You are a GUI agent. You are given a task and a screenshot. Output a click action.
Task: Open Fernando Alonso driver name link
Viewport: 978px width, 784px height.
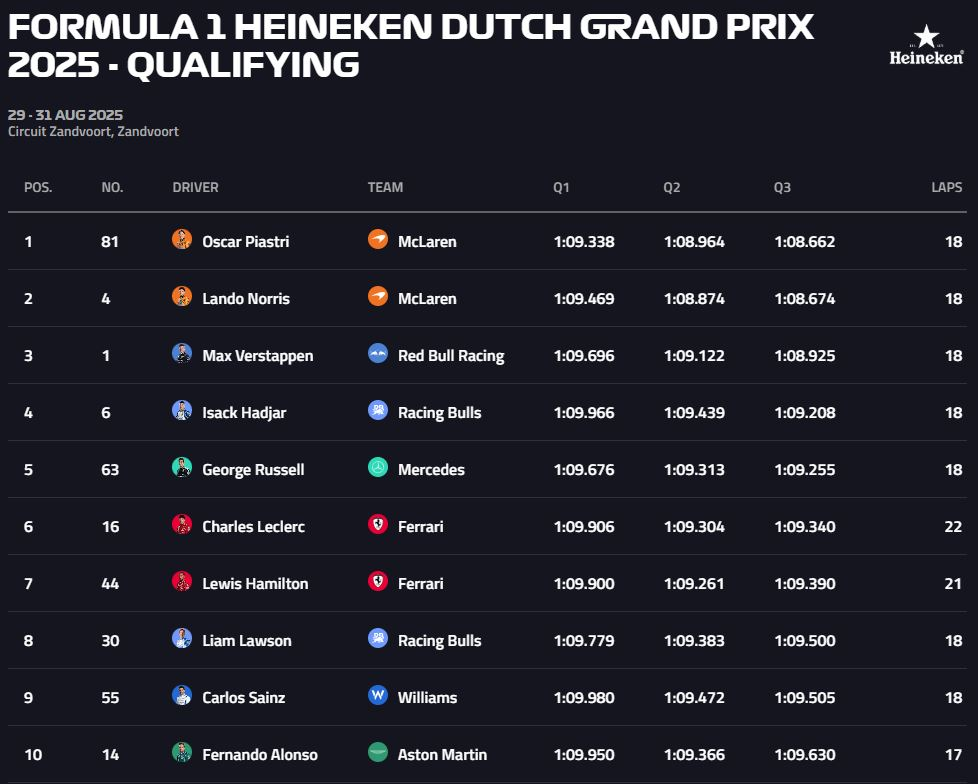(x=260, y=755)
